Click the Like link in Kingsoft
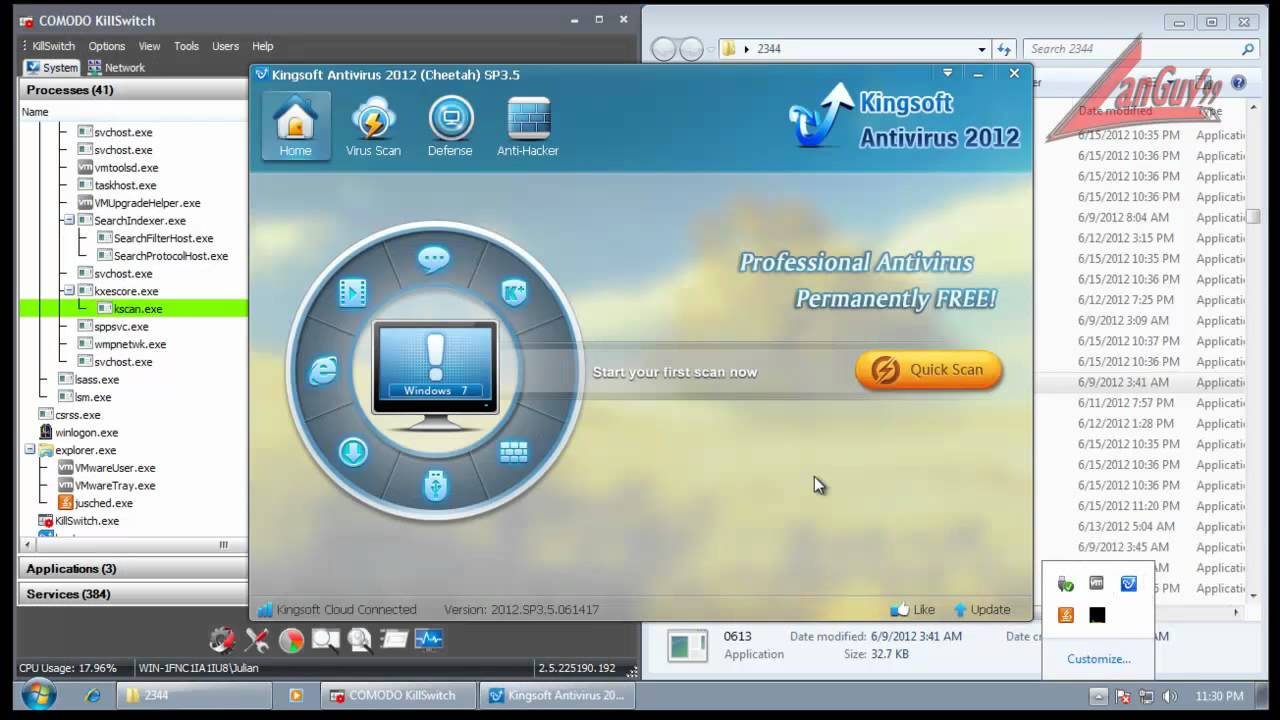The height and width of the screenshot is (720, 1280). coord(913,609)
